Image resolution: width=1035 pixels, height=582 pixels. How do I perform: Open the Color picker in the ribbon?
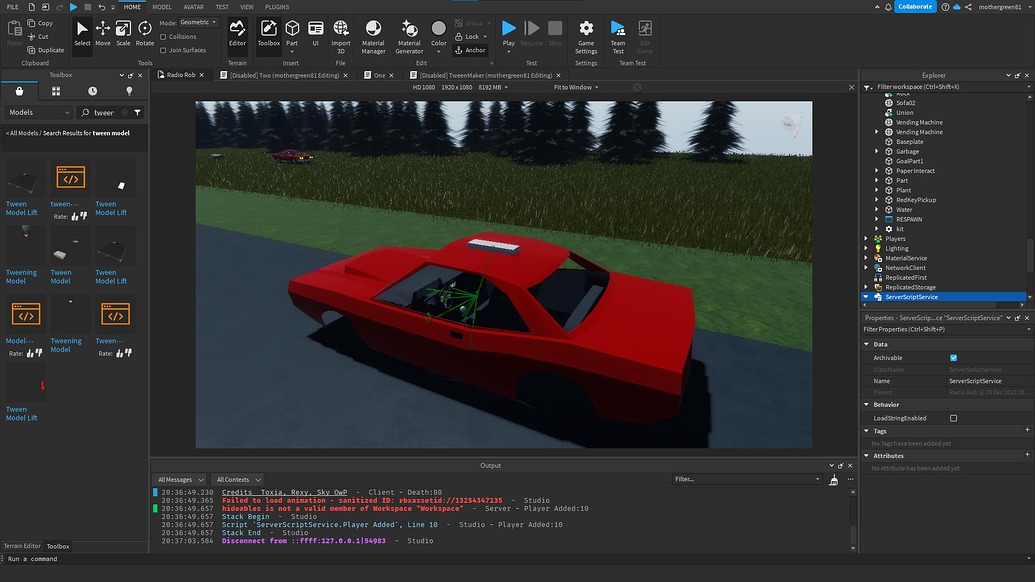pos(438,36)
